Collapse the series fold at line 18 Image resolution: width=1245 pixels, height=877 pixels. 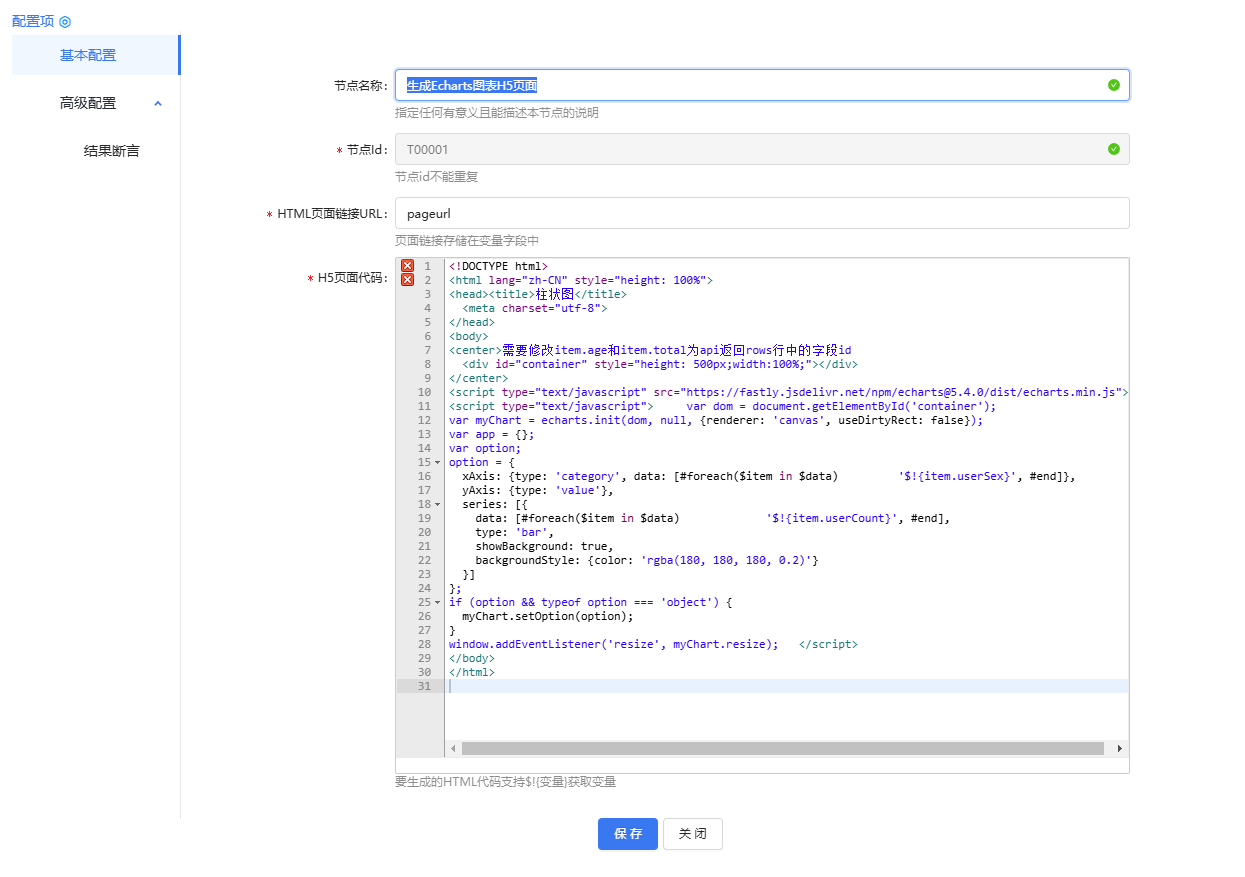437,504
